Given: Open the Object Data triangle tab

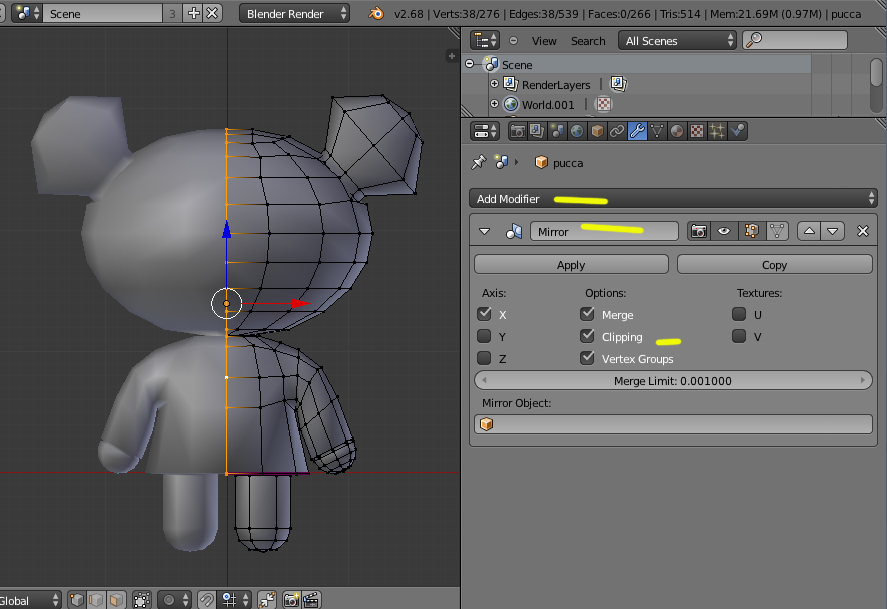Looking at the screenshot, I should [657, 131].
